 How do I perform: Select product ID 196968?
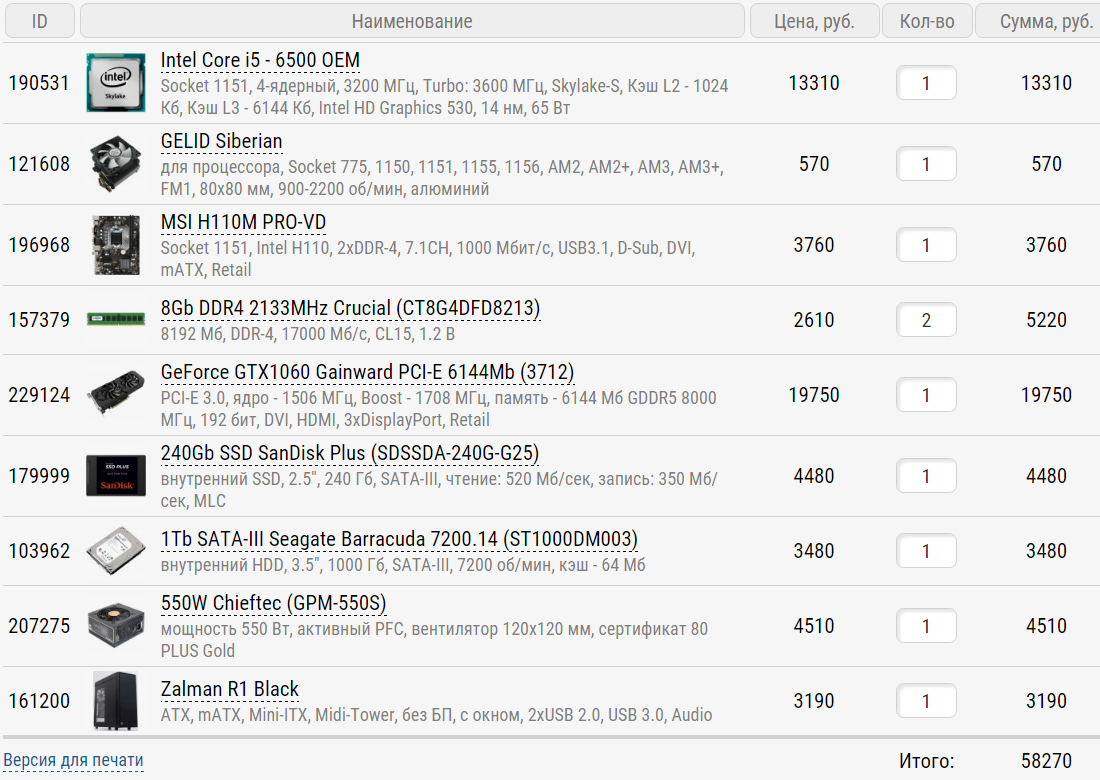39,245
